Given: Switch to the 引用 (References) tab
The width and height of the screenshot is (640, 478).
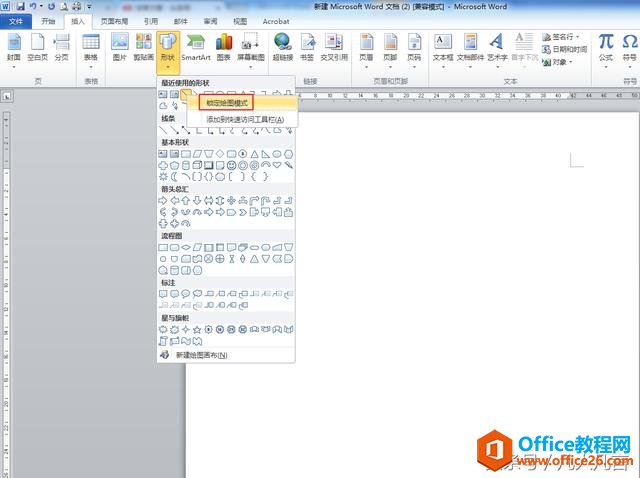Looking at the screenshot, I should point(151,21).
